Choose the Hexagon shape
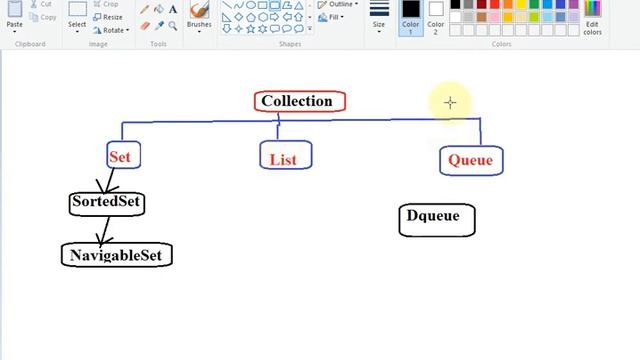 coord(263,17)
